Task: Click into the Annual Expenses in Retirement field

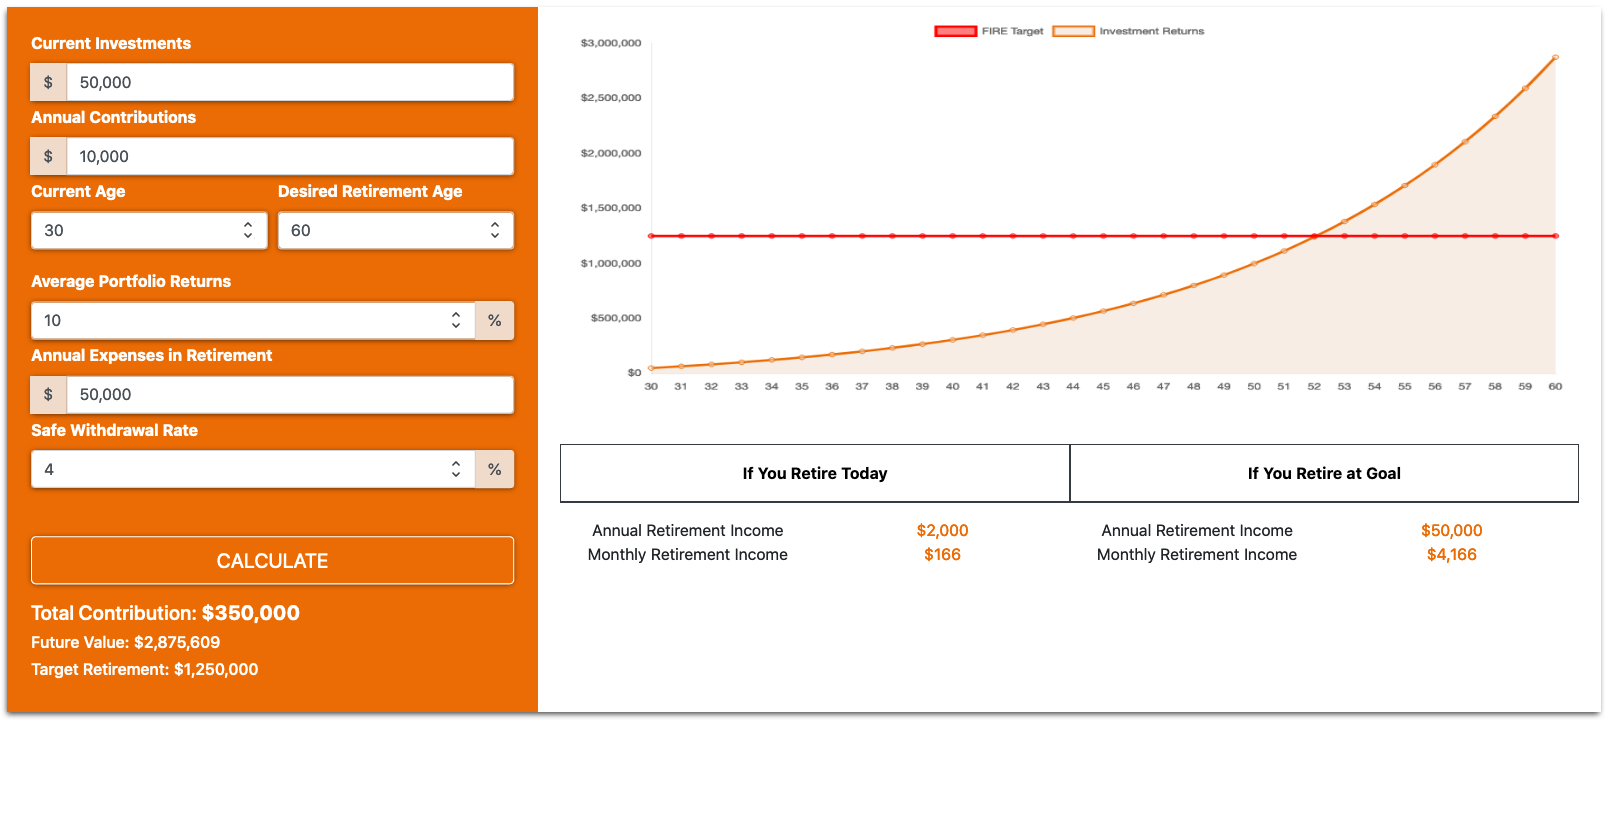Action: pyautogui.click(x=290, y=394)
